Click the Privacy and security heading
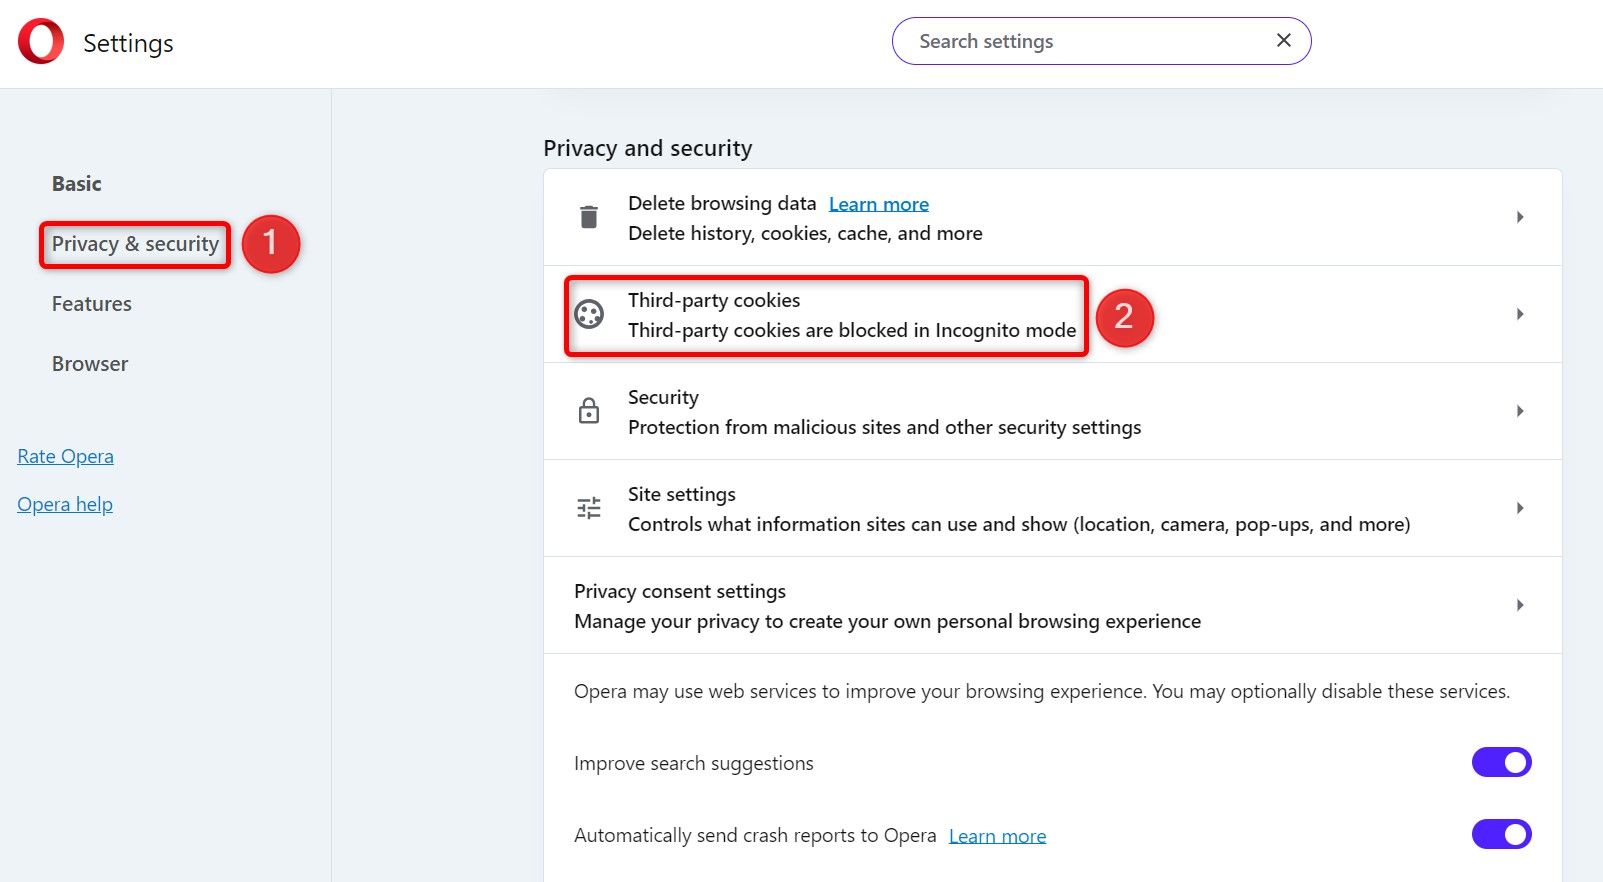 tap(648, 148)
